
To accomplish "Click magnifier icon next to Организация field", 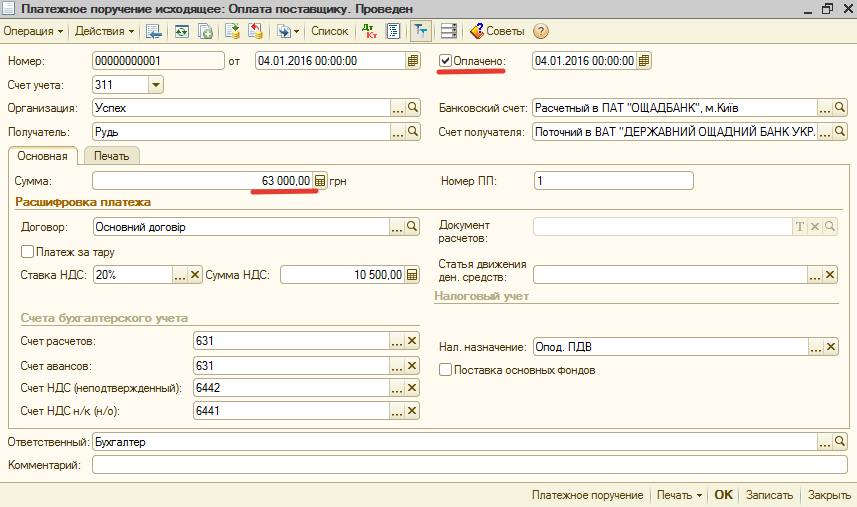I will [412, 108].
